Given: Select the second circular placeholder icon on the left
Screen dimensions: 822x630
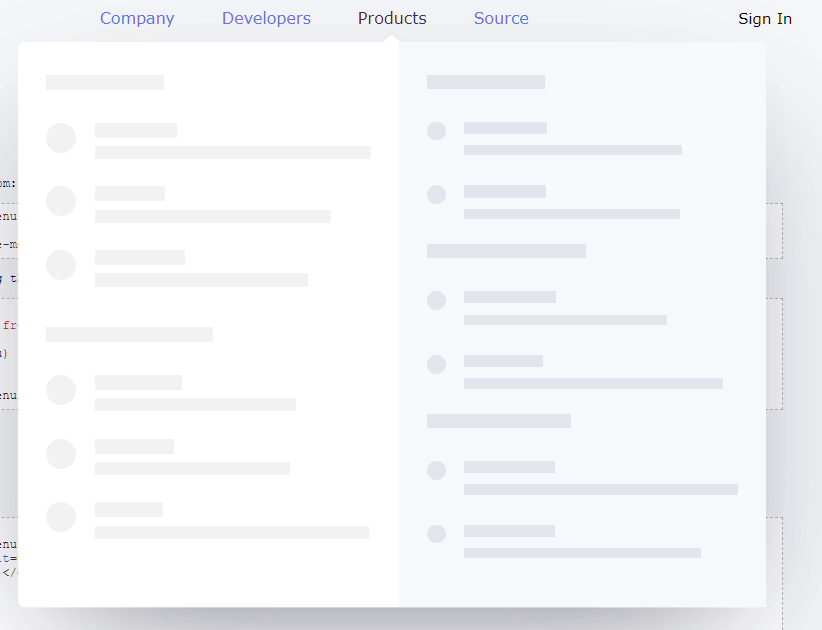Looking at the screenshot, I should pyautogui.click(x=61, y=201).
